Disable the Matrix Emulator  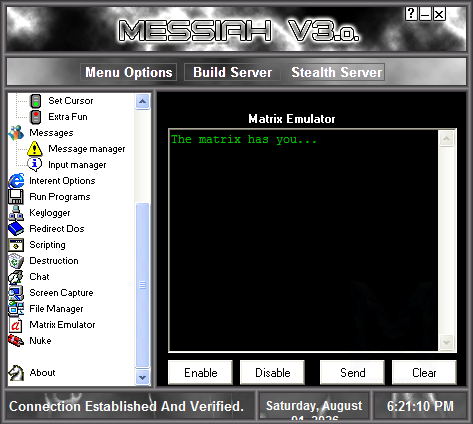[x=272, y=372]
